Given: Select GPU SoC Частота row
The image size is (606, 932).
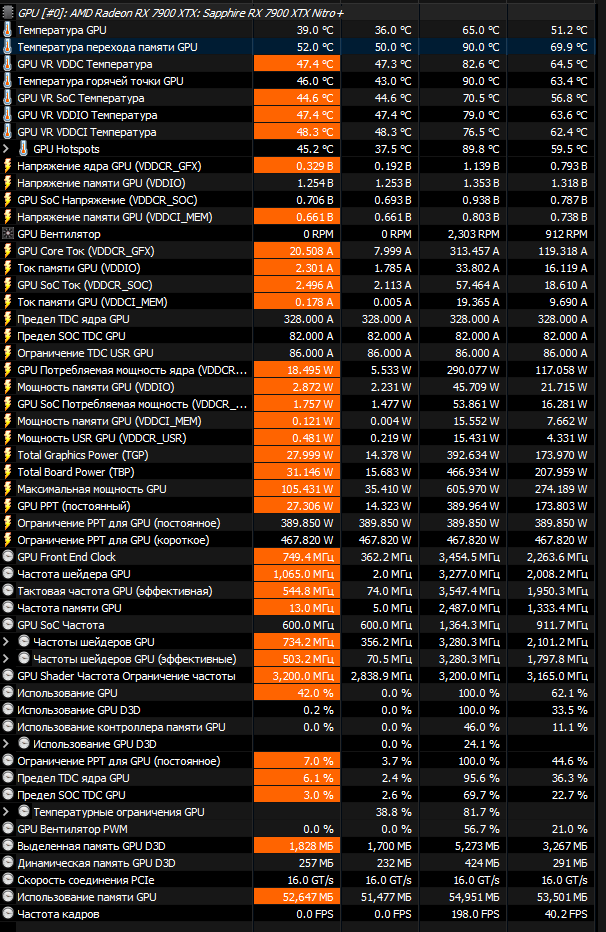Looking at the screenshot, I should [298, 625].
